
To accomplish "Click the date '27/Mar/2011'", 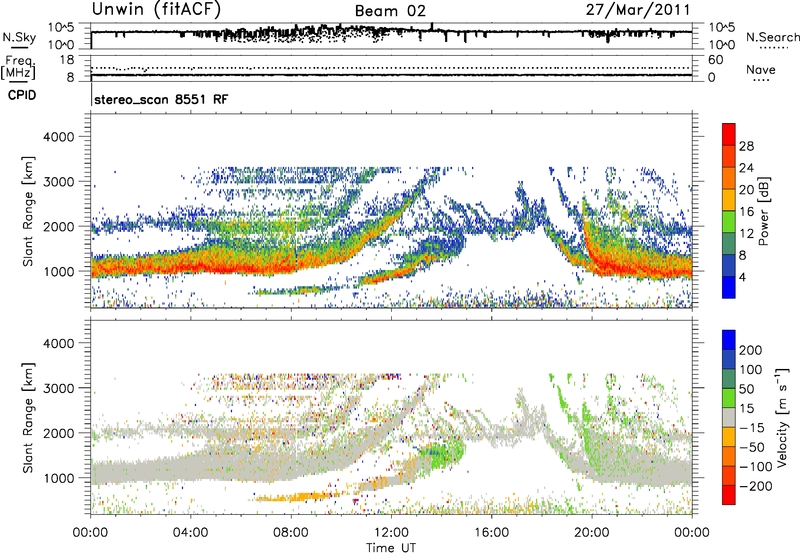I will tap(638, 9).
